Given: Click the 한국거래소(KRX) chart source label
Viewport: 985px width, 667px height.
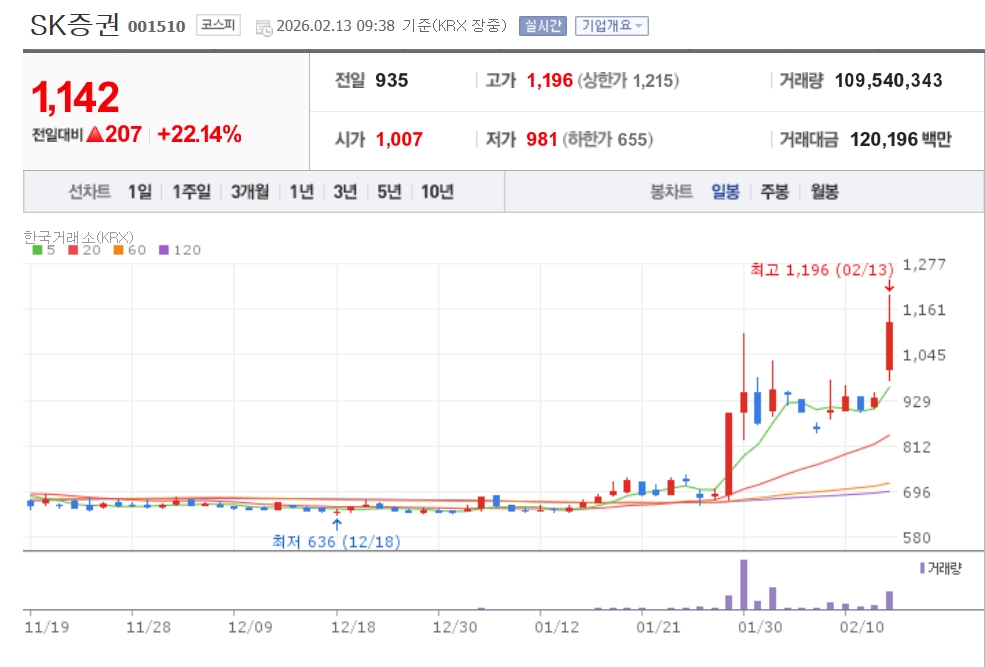Looking at the screenshot, I should click(x=79, y=237).
